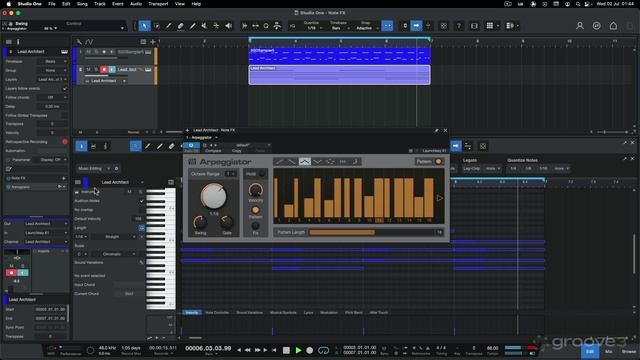The width and height of the screenshot is (640, 360).
Task: Pin the Lead Architect Note FX window
Action: (x=436, y=130)
